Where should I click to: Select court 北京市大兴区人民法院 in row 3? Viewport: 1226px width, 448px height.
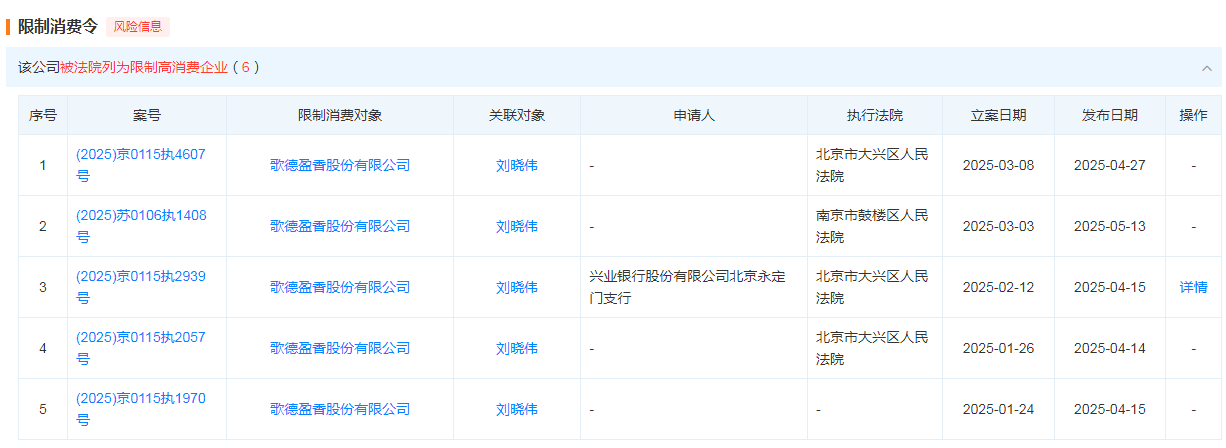click(873, 287)
